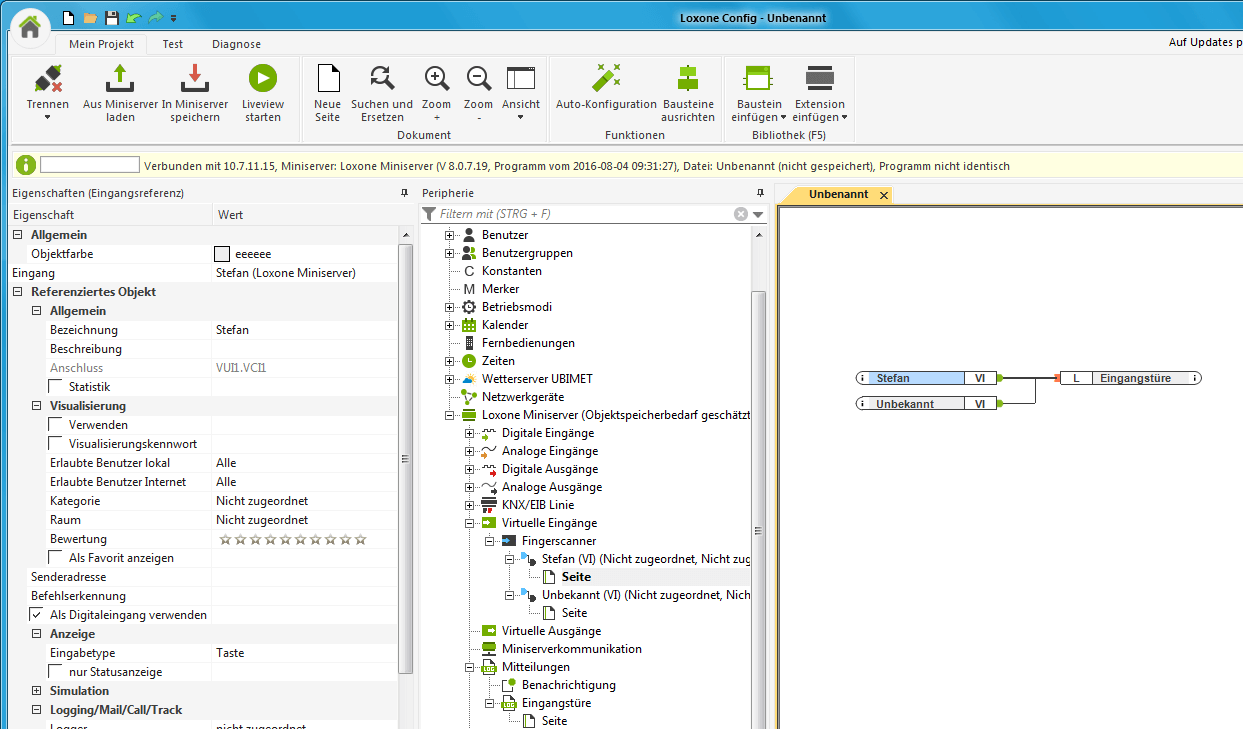Click the Trennen disconnect icon
The height and width of the screenshot is (729, 1243).
tap(47, 79)
